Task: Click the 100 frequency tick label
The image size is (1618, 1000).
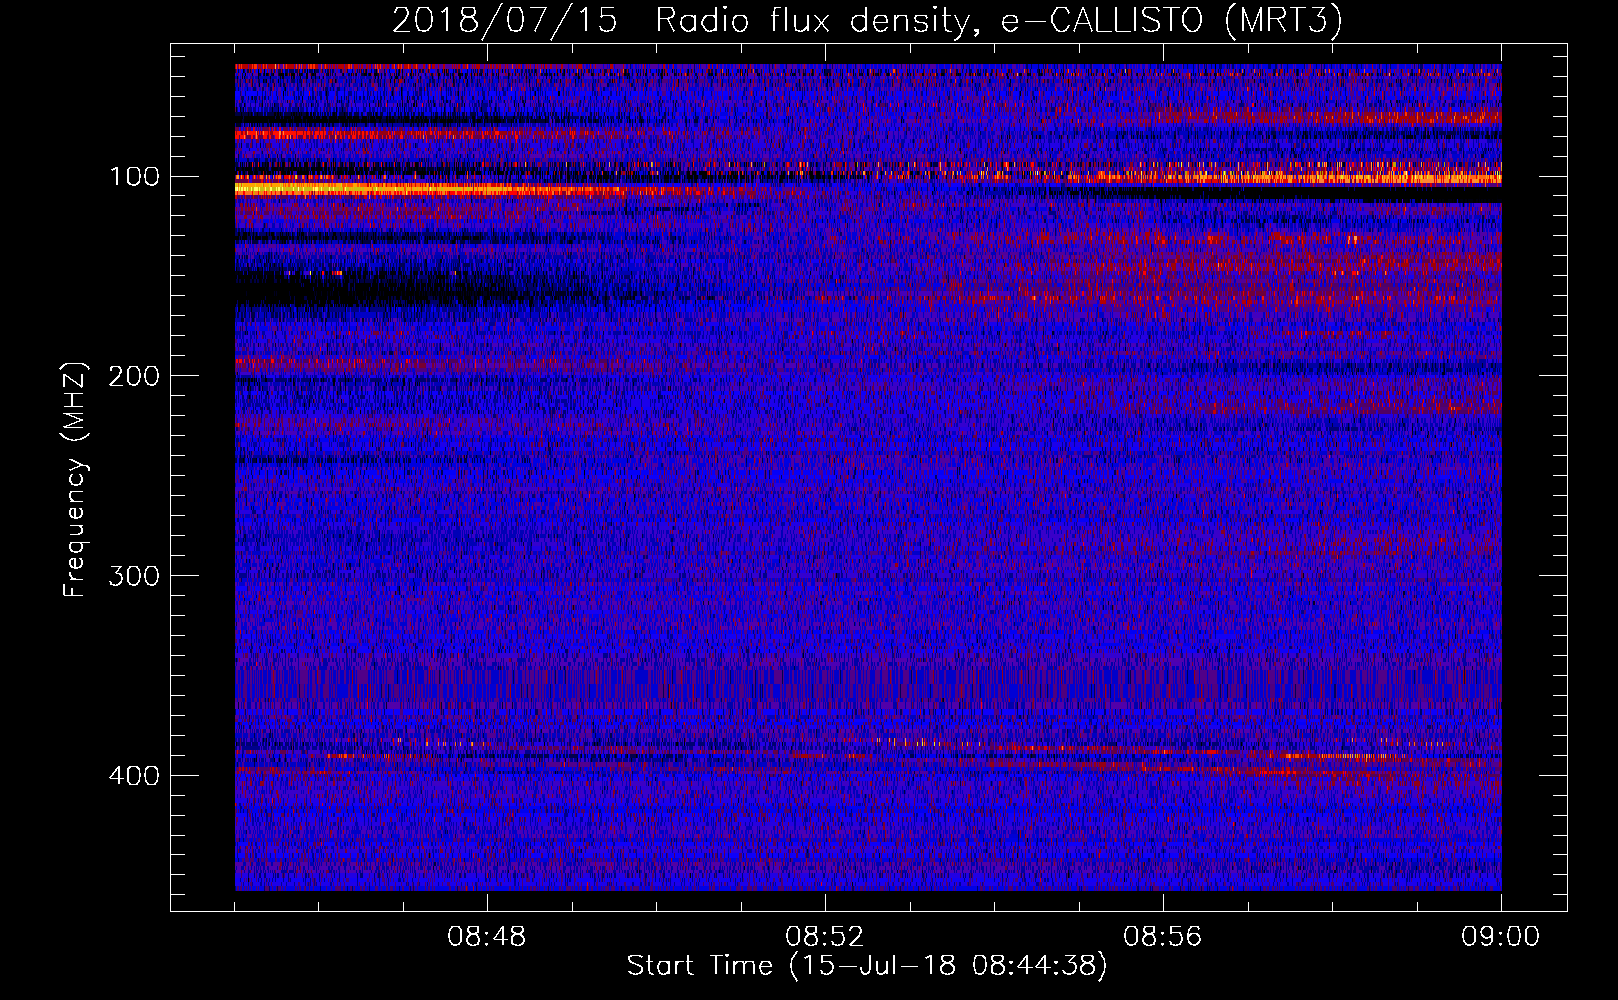Action: click(134, 177)
